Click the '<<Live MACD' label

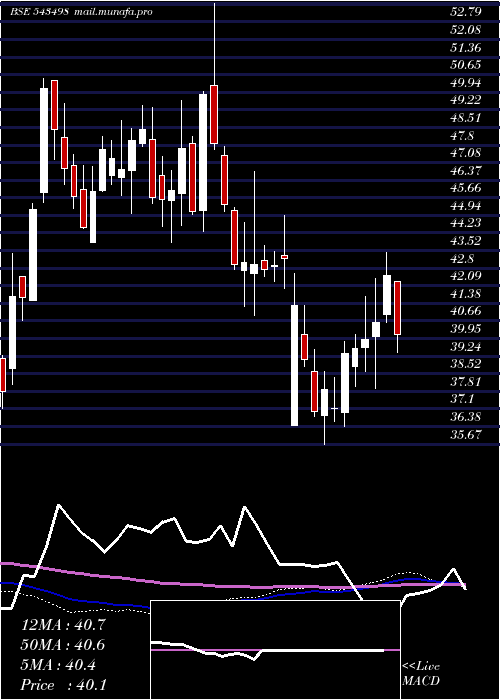coord(421,674)
